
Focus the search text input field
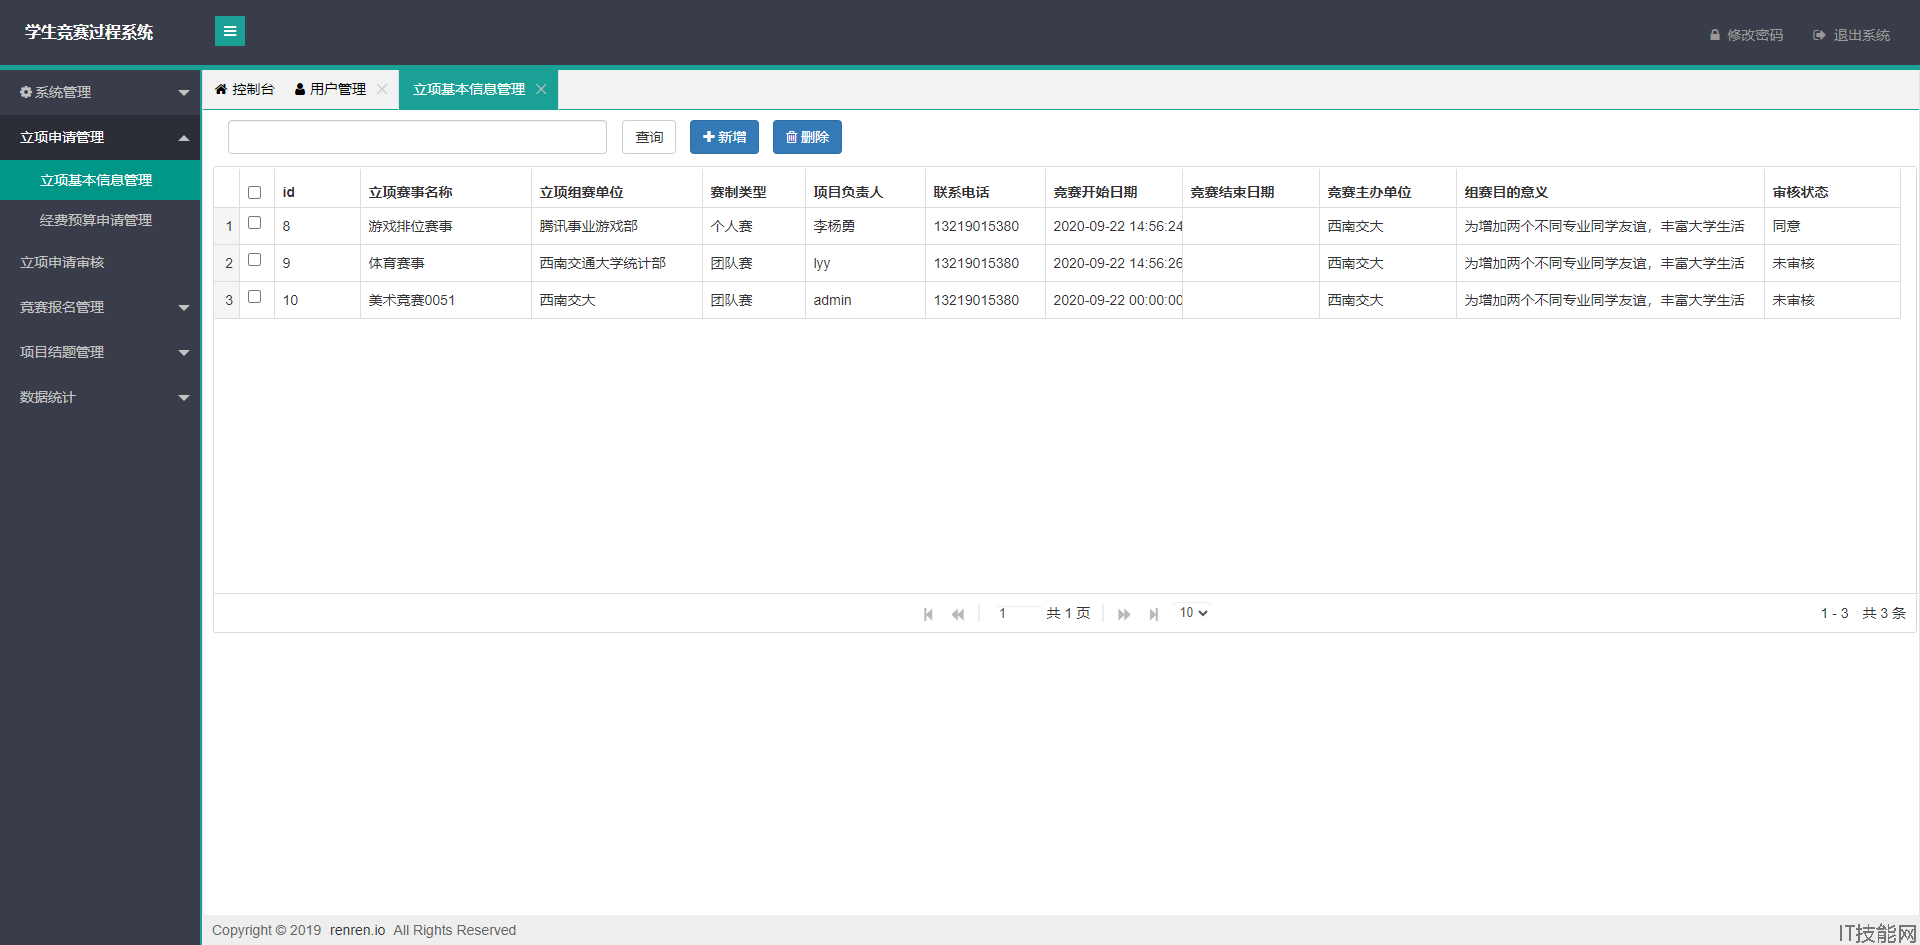pyautogui.click(x=417, y=137)
